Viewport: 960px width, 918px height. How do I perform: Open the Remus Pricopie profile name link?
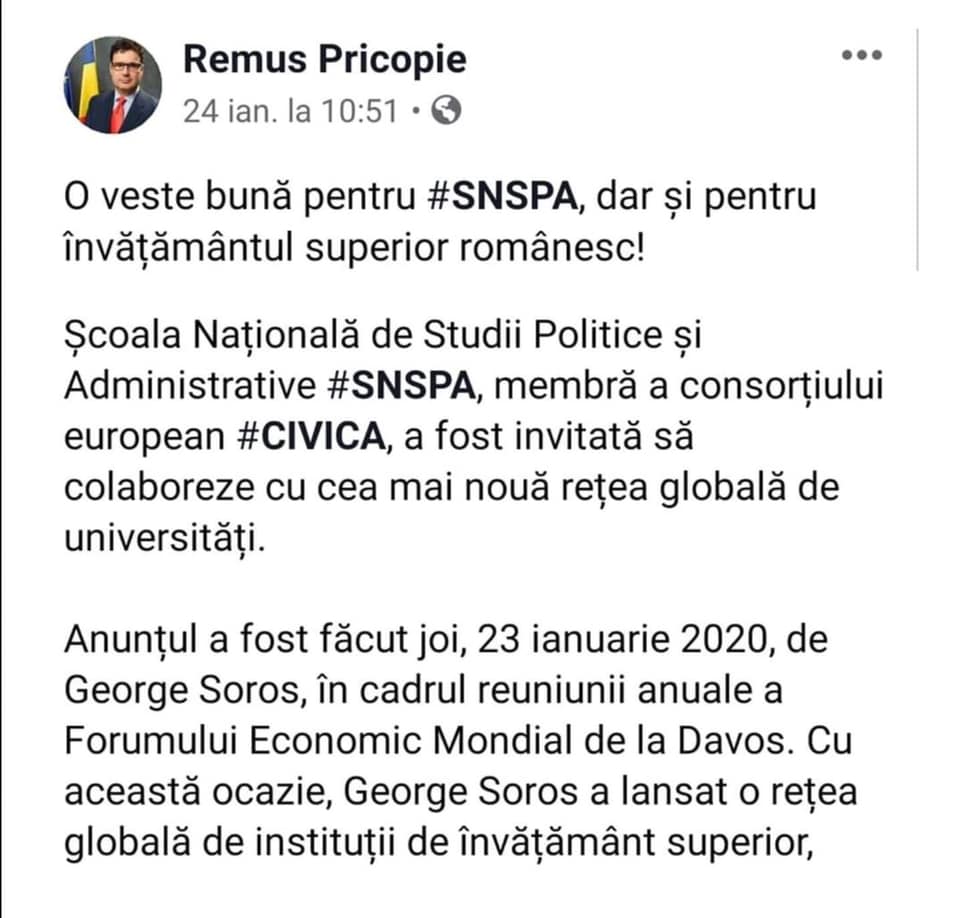(324, 59)
